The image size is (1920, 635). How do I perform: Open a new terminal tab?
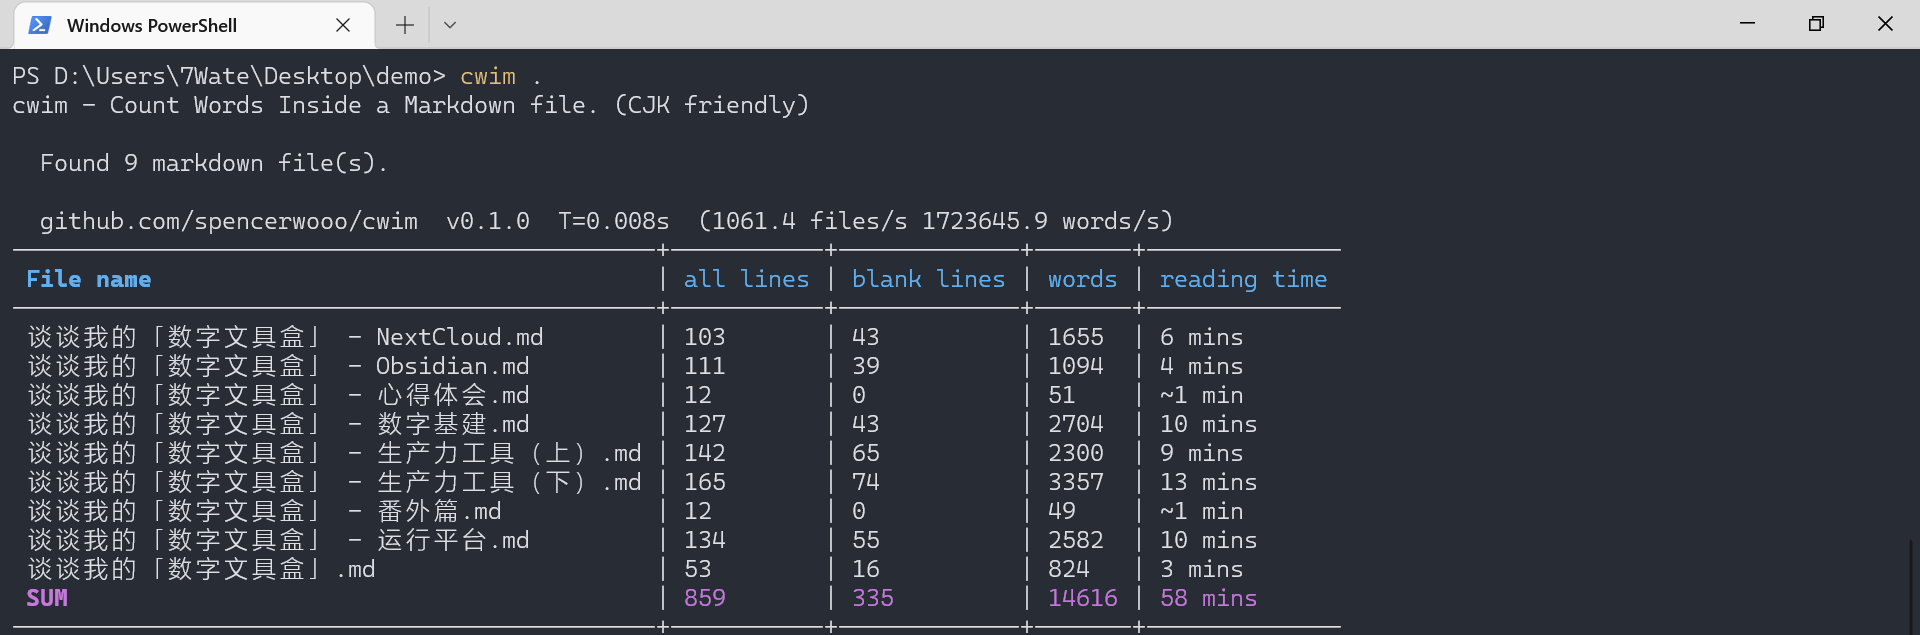tap(404, 25)
